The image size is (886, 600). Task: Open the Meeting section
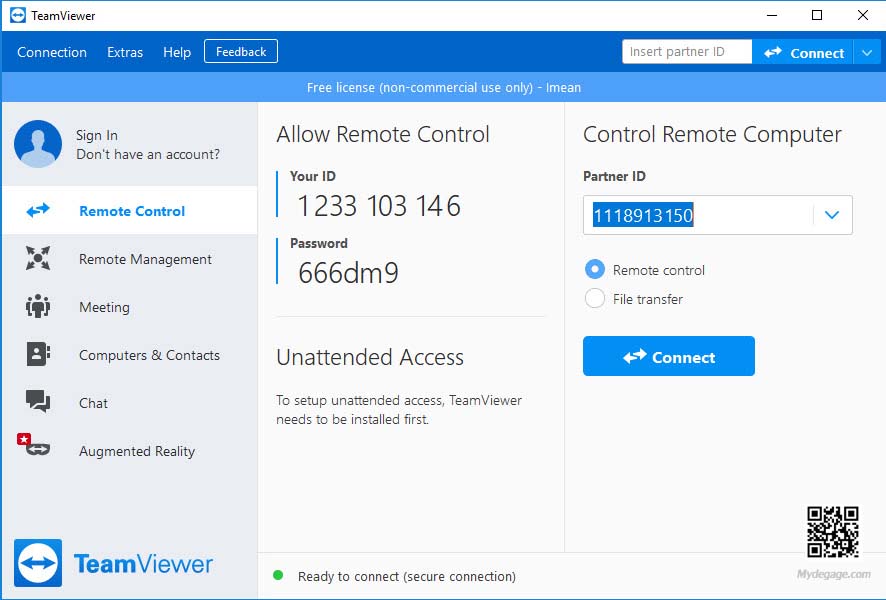pyautogui.click(x=130, y=307)
